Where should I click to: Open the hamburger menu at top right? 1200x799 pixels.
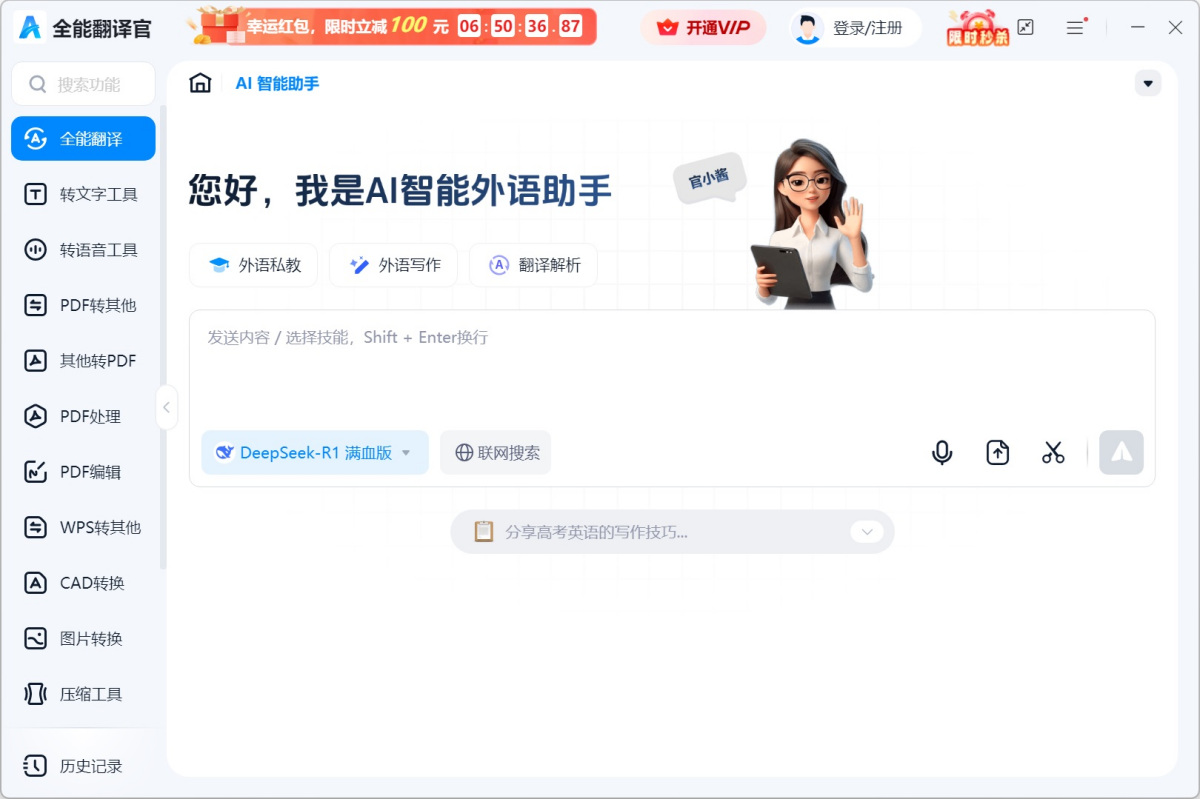[x=1075, y=27]
